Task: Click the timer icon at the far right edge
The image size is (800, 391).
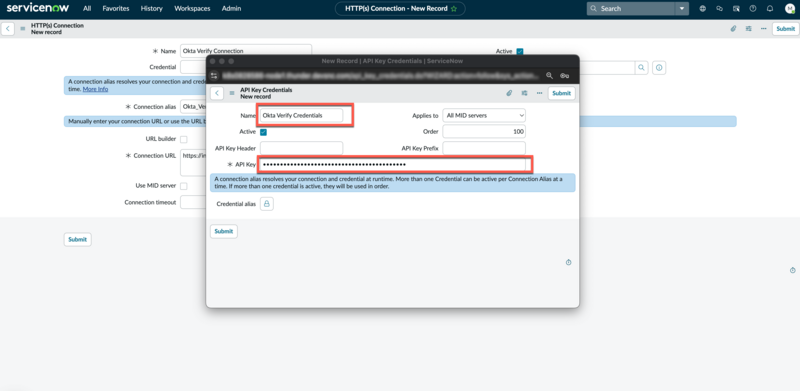Action: point(792,270)
